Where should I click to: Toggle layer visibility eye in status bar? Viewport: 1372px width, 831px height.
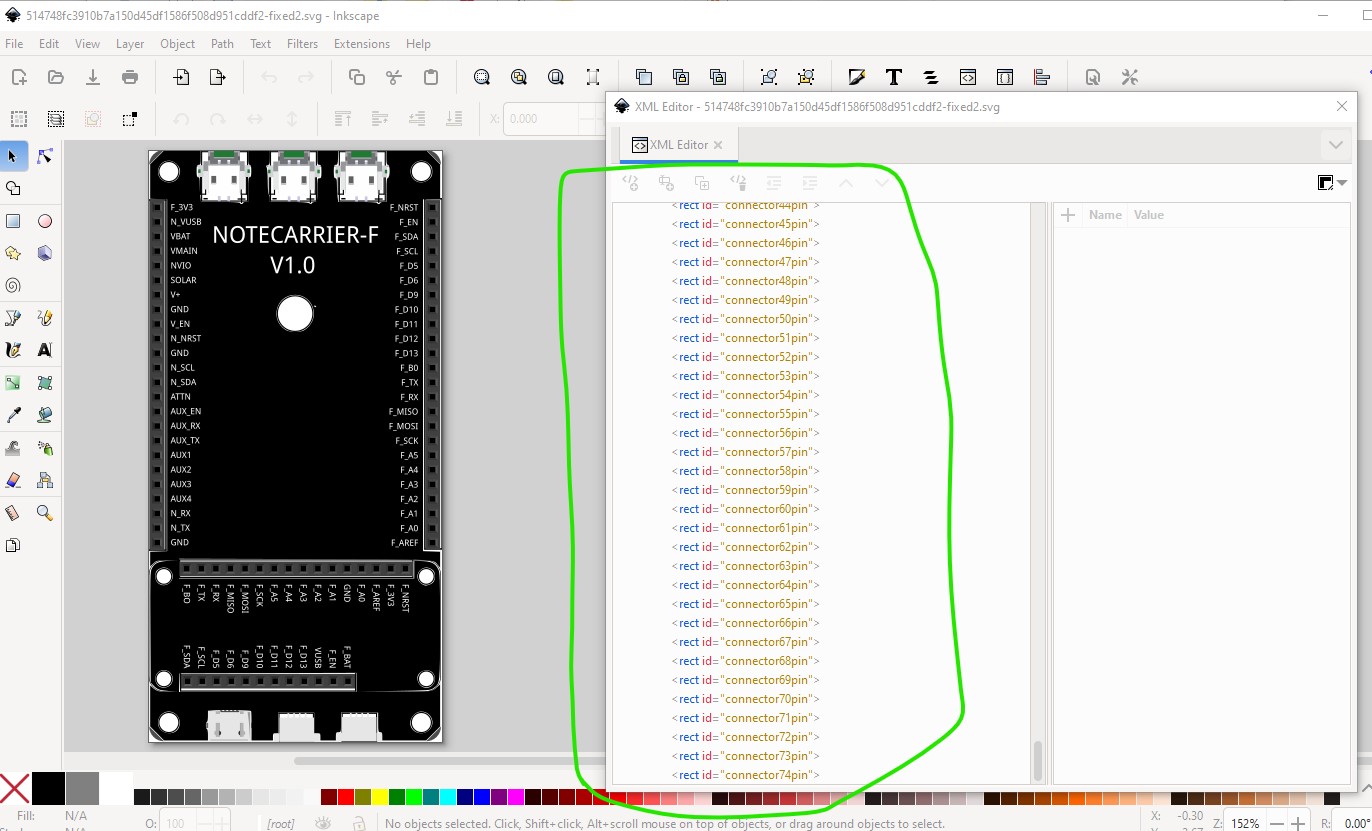coord(323,823)
